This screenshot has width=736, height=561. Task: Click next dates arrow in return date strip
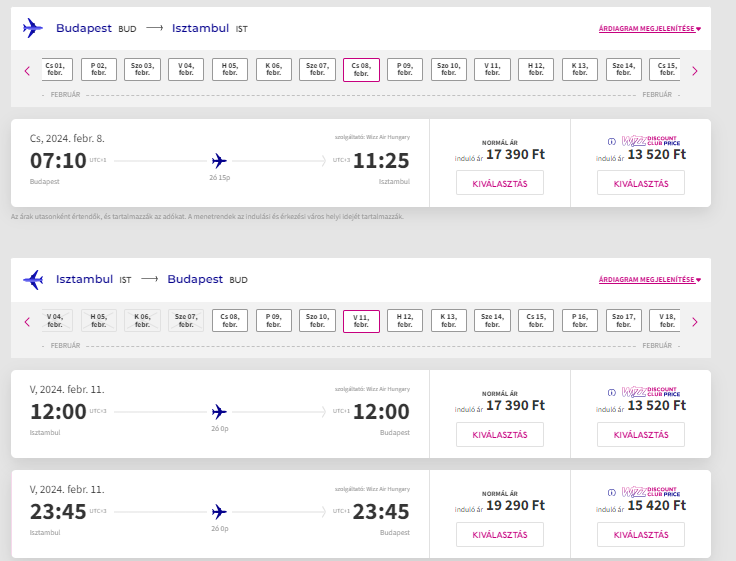tap(695, 322)
